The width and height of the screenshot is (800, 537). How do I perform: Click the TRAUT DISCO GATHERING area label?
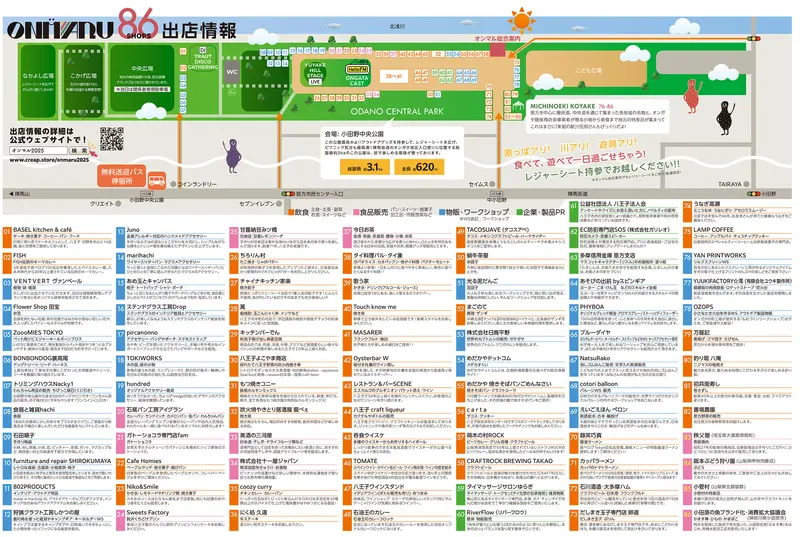point(203,61)
